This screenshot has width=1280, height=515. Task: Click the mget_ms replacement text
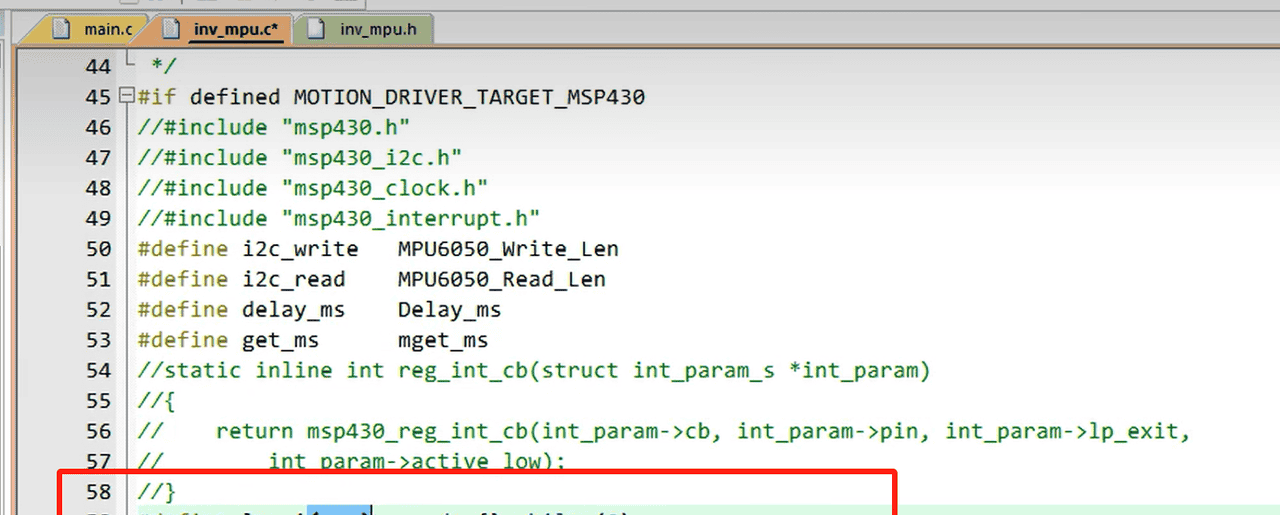click(x=443, y=340)
